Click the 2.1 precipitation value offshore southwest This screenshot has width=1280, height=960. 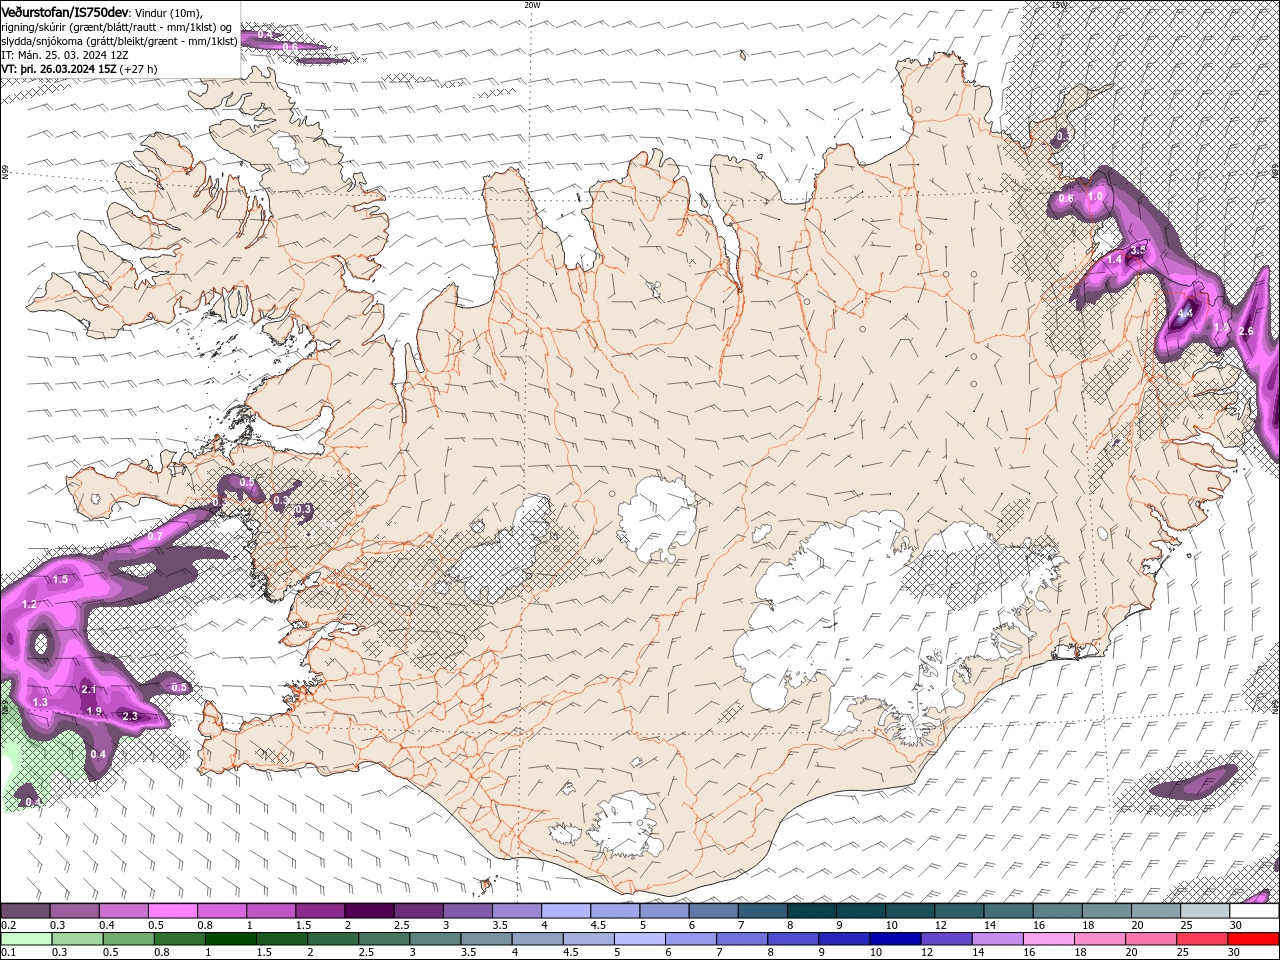(x=89, y=690)
